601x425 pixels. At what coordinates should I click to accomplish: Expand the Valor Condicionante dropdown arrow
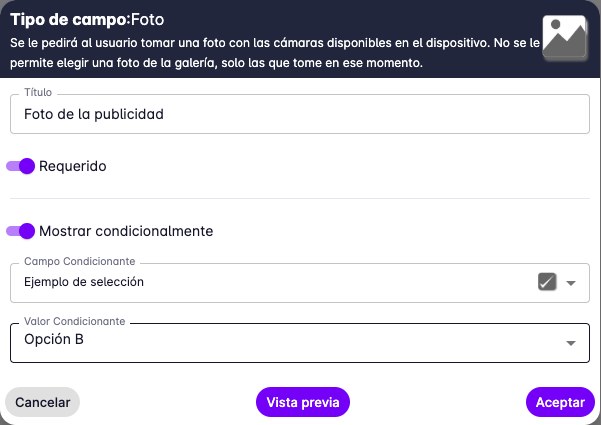(572, 343)
